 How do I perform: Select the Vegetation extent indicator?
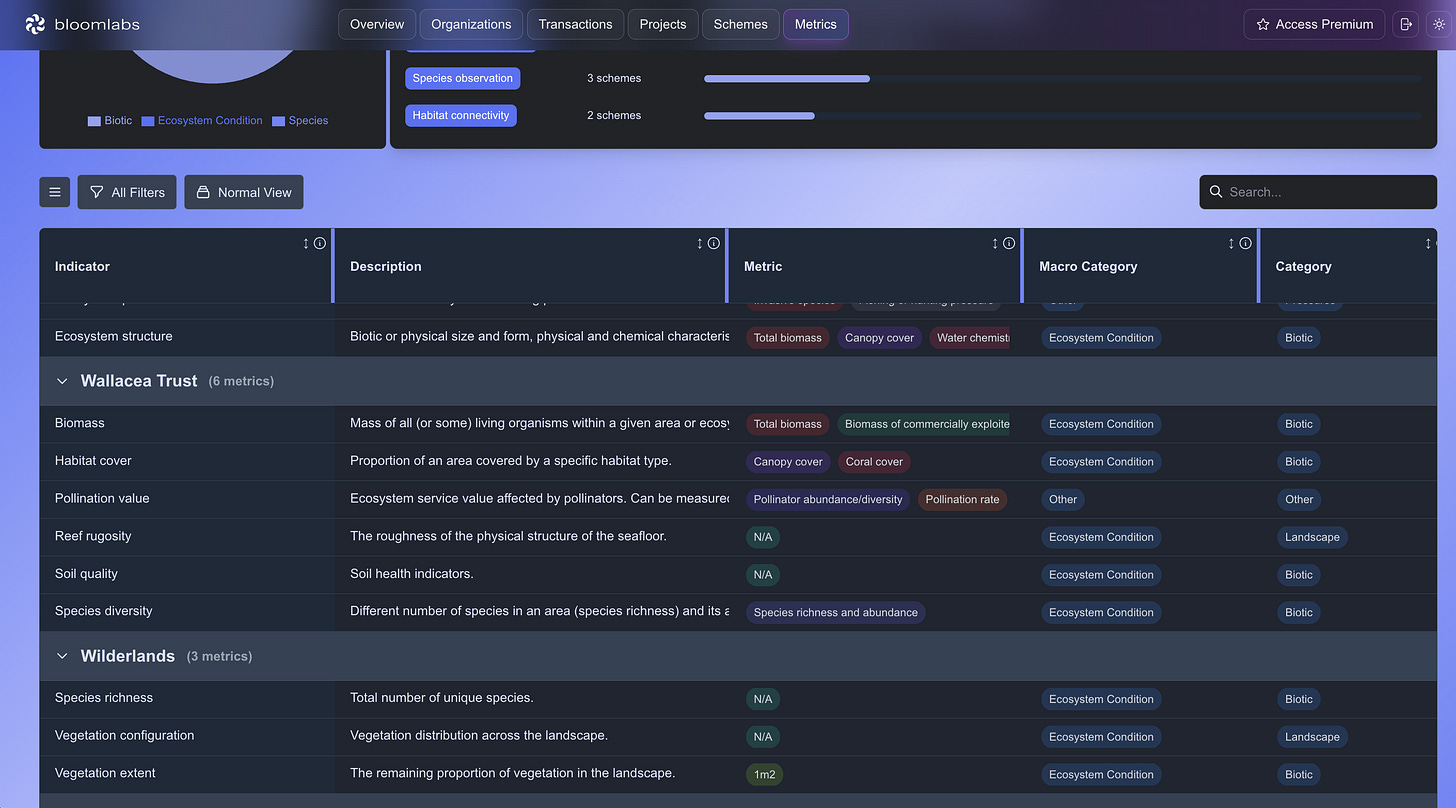[105, 773]
